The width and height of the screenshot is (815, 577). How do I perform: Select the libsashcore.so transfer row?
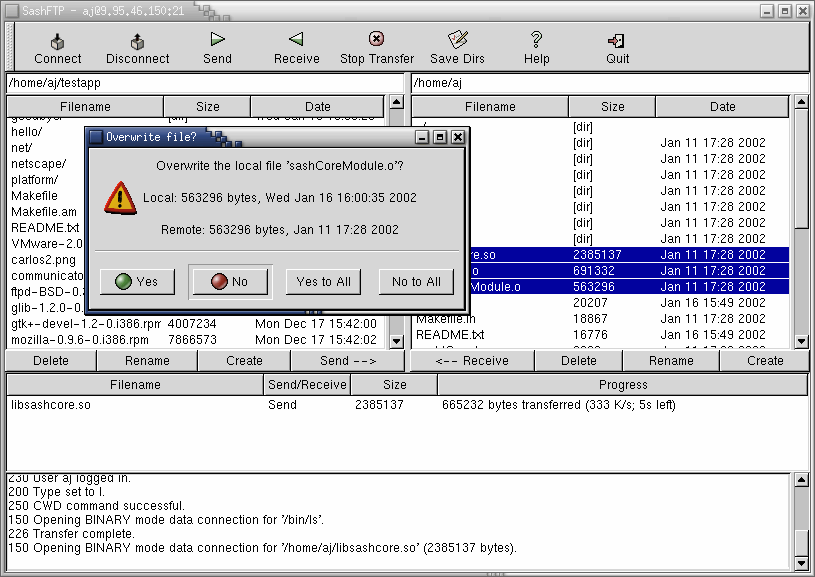pos(407,405)
